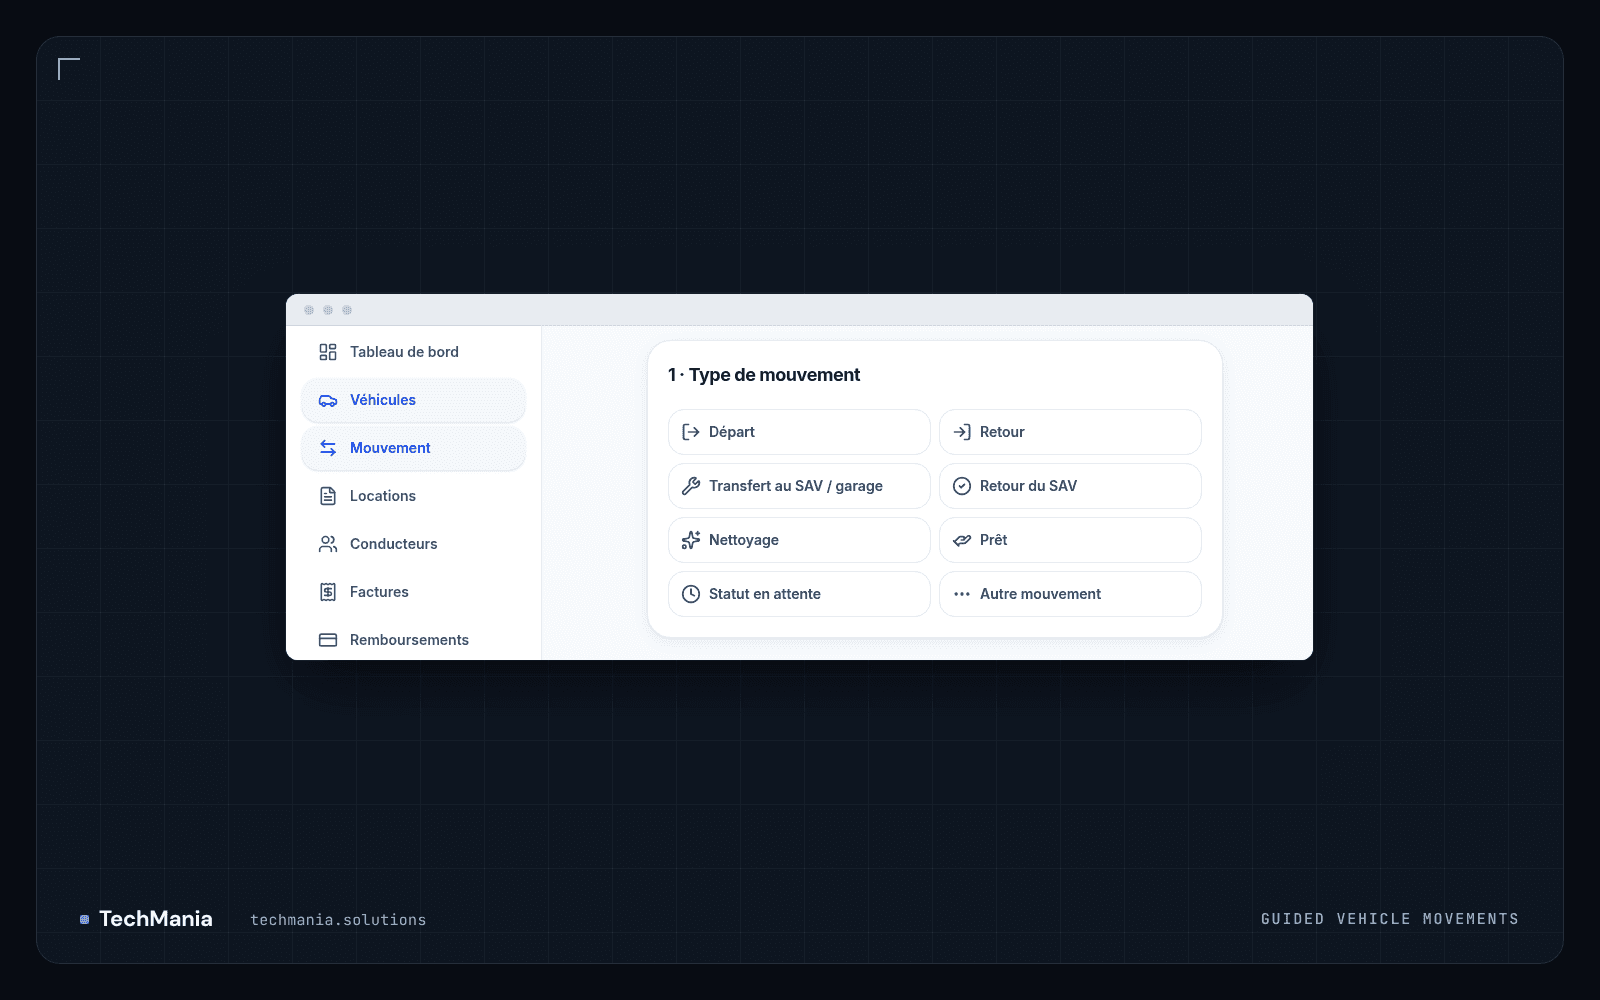Open the Locations page

[x=413, y=496]
